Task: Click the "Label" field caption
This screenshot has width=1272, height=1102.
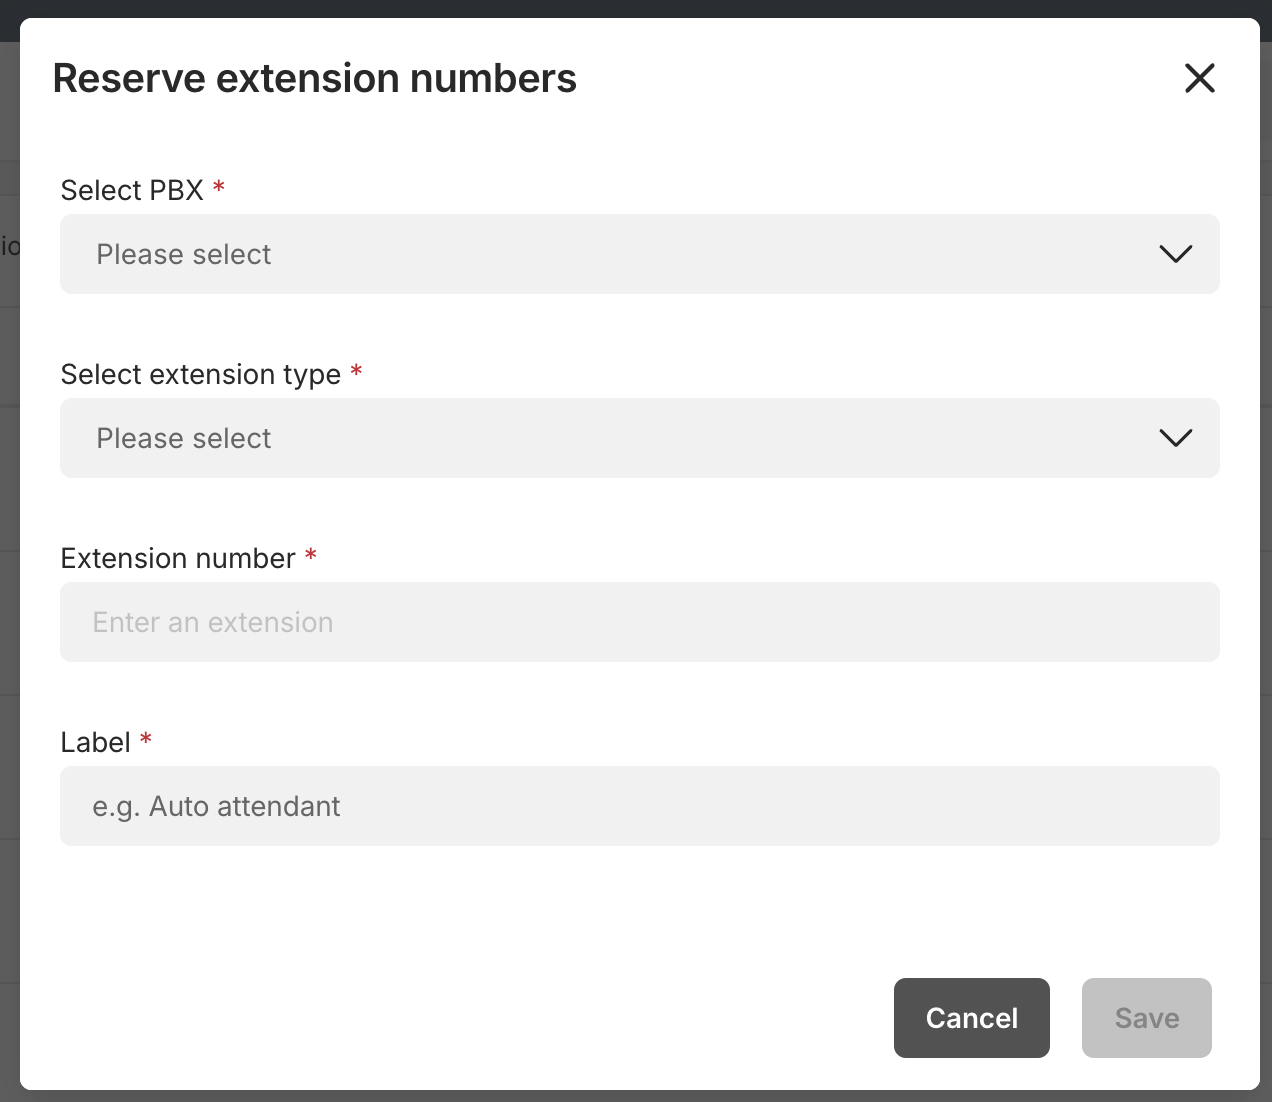Action: point(95,742)
